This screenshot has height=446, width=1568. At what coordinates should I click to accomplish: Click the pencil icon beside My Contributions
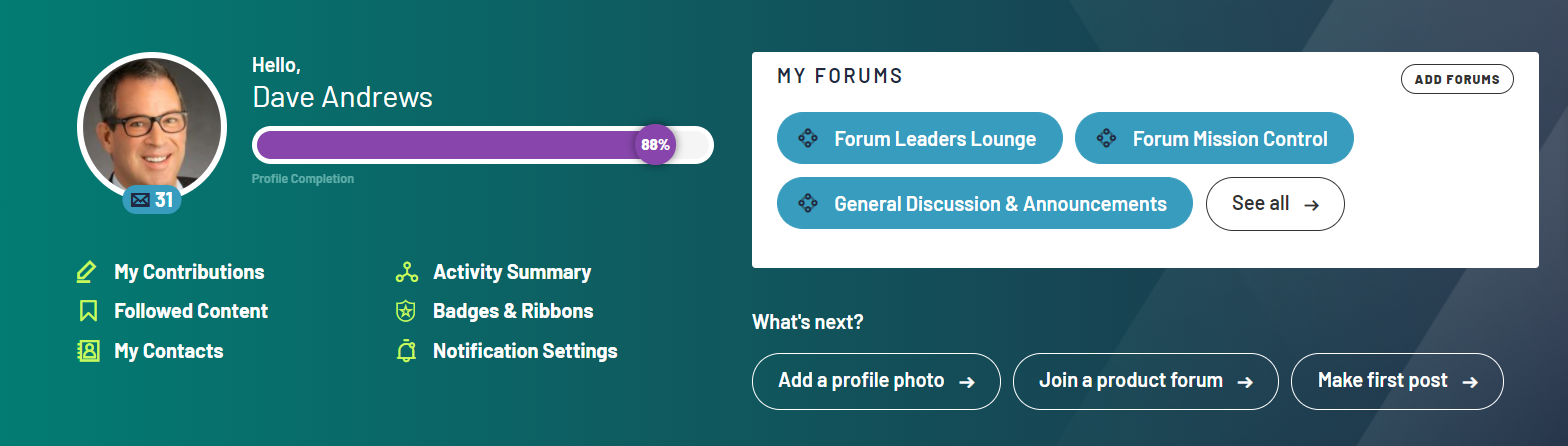tap(87, 272)
